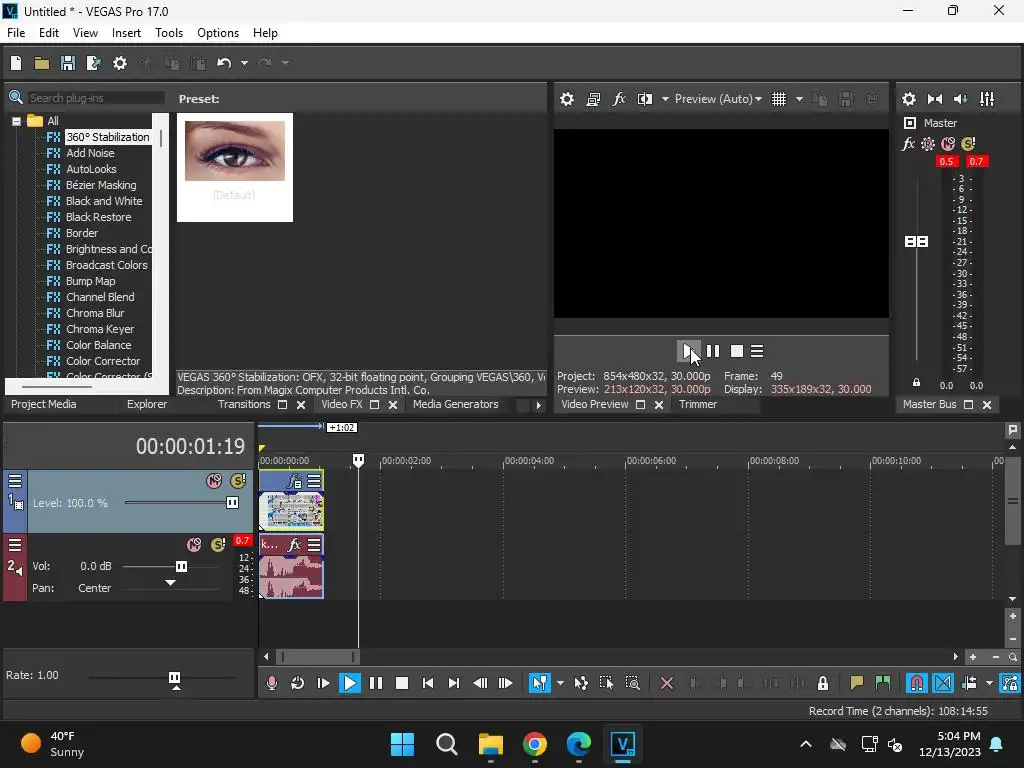
Task: Save the project with the disk icon
Action: (67, 63)
